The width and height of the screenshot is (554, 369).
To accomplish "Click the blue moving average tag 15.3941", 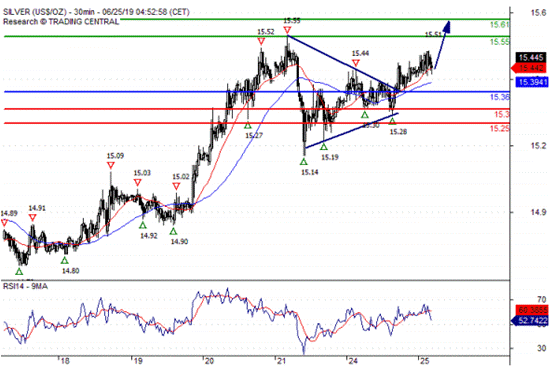I will tap(532, 82).
